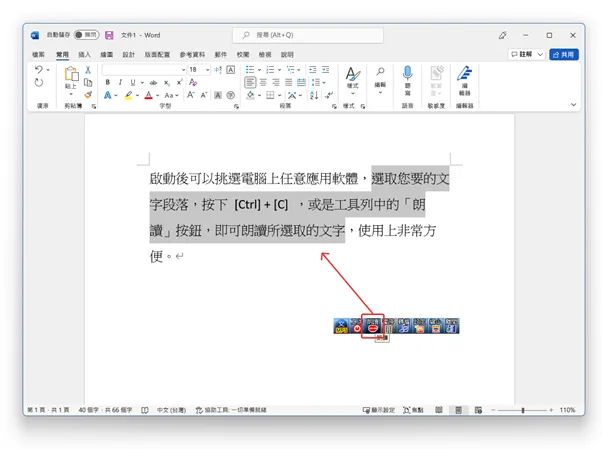Open the Line Spacing dropdown
Image resolution: width=602 pixels, height=449 pixels.
pyautogui.click(x=318, y=82)
